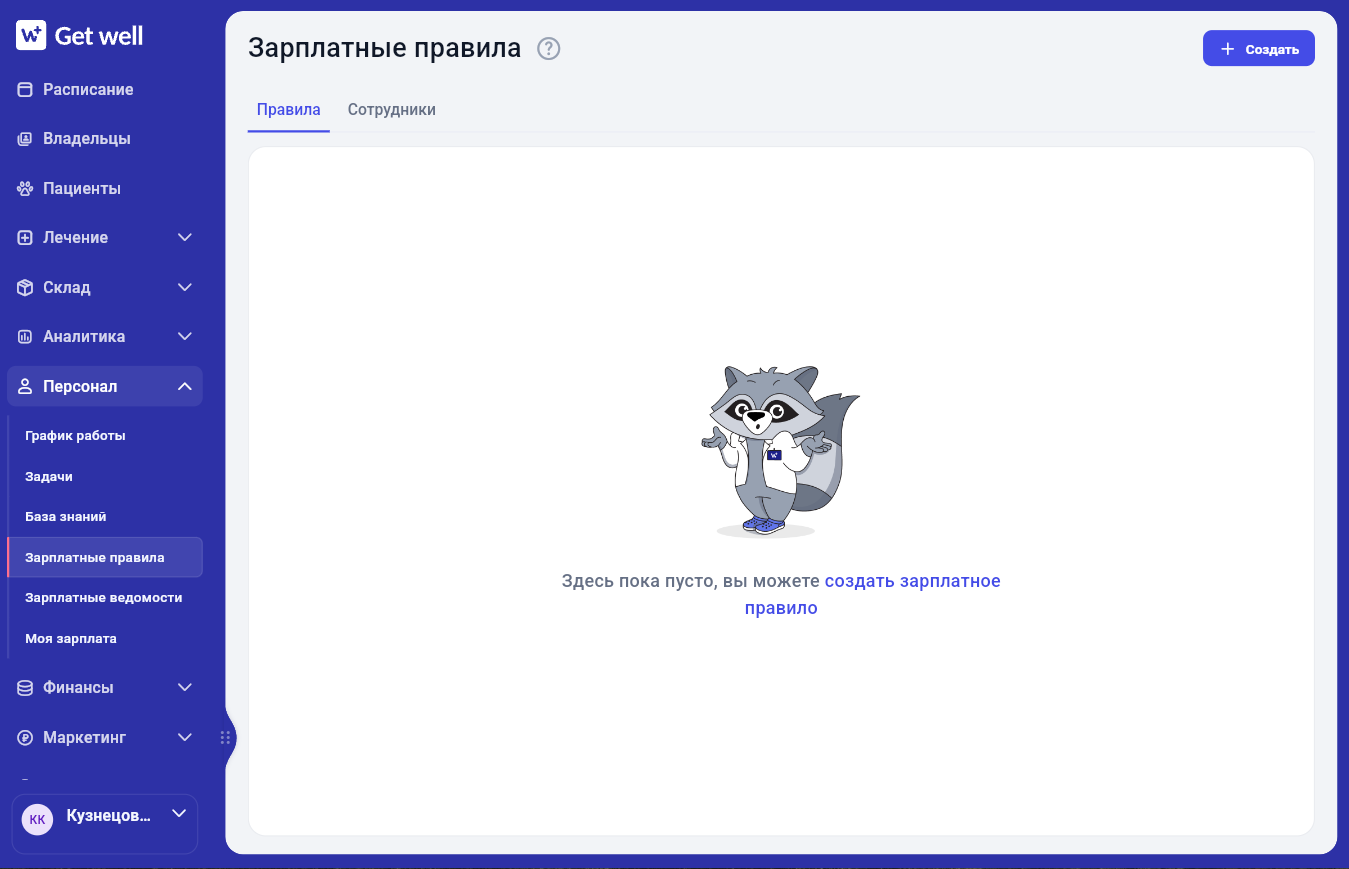The height and width of the screenshot is (869, 1349).
Task: Click the calendar icon beside Расписание
Action: pos(25,90)
